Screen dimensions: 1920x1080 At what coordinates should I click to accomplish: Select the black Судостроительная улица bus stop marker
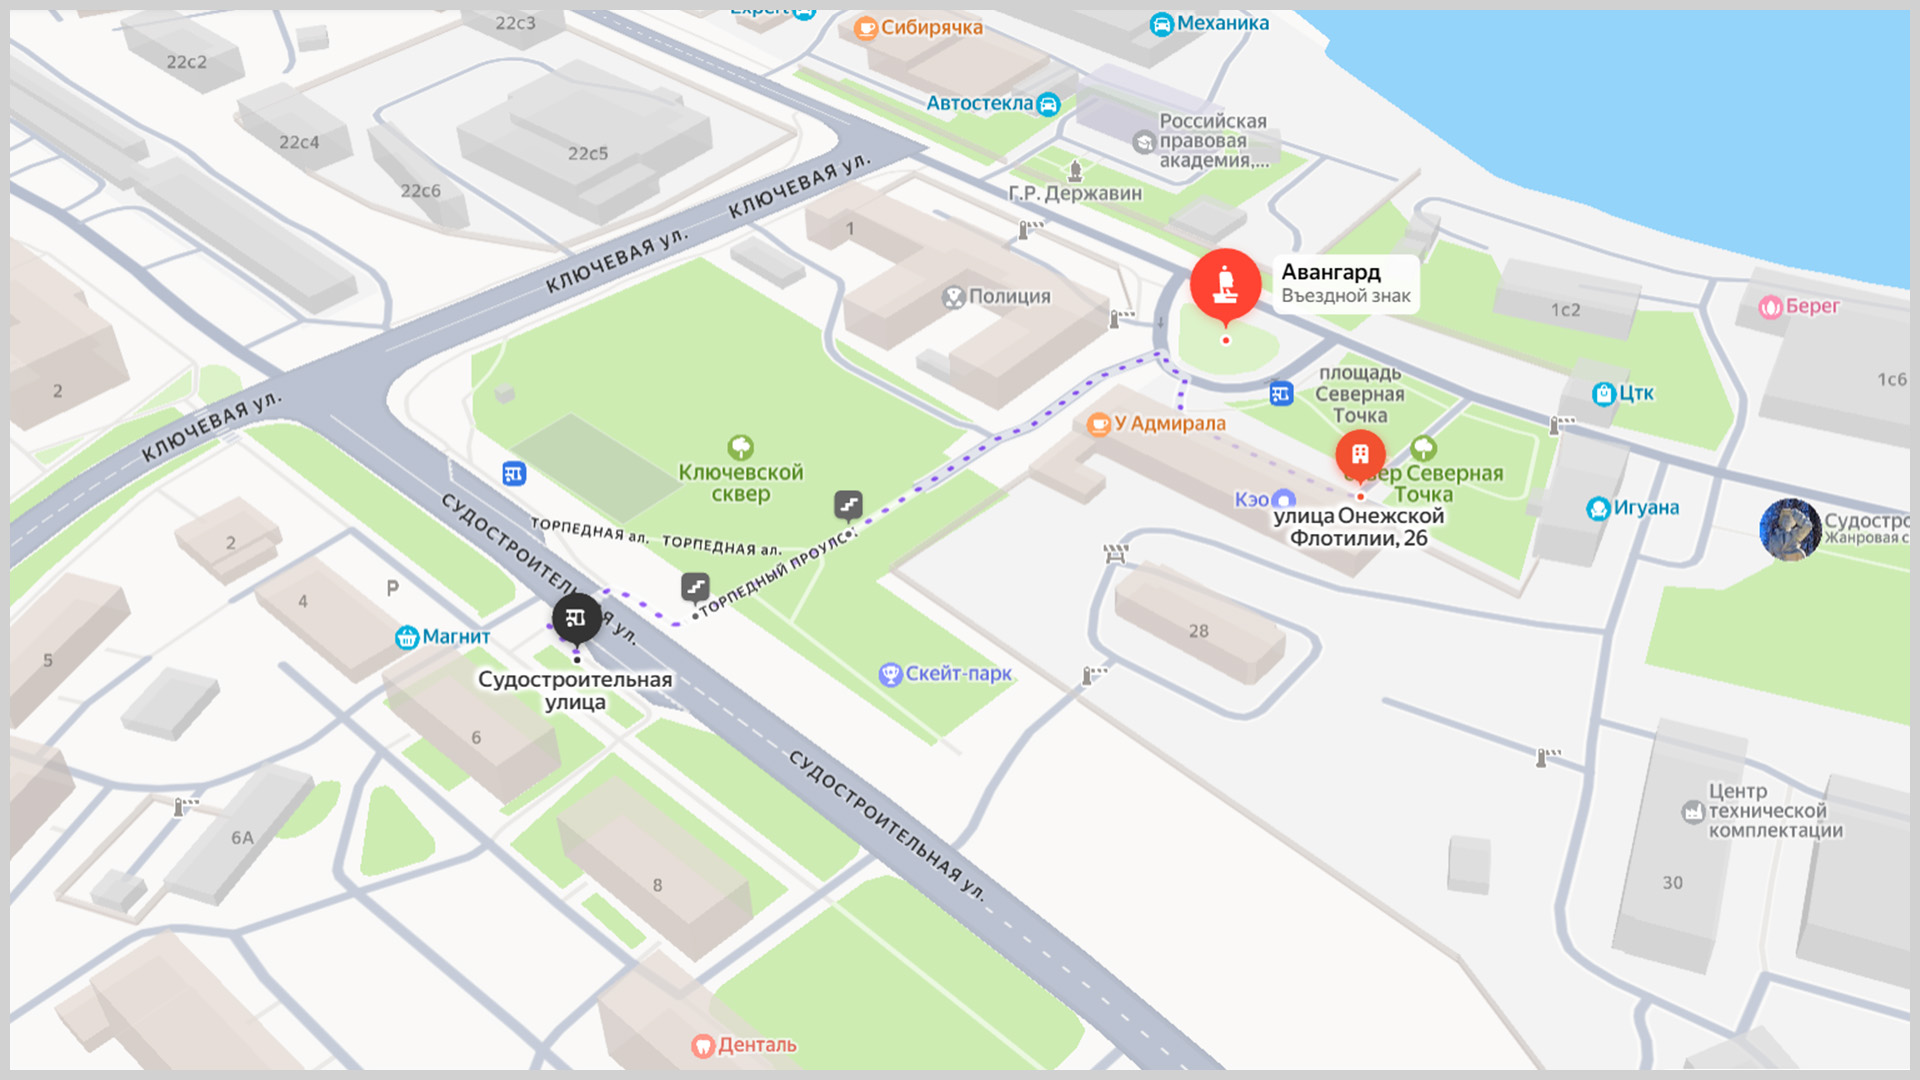click(577, 619)
